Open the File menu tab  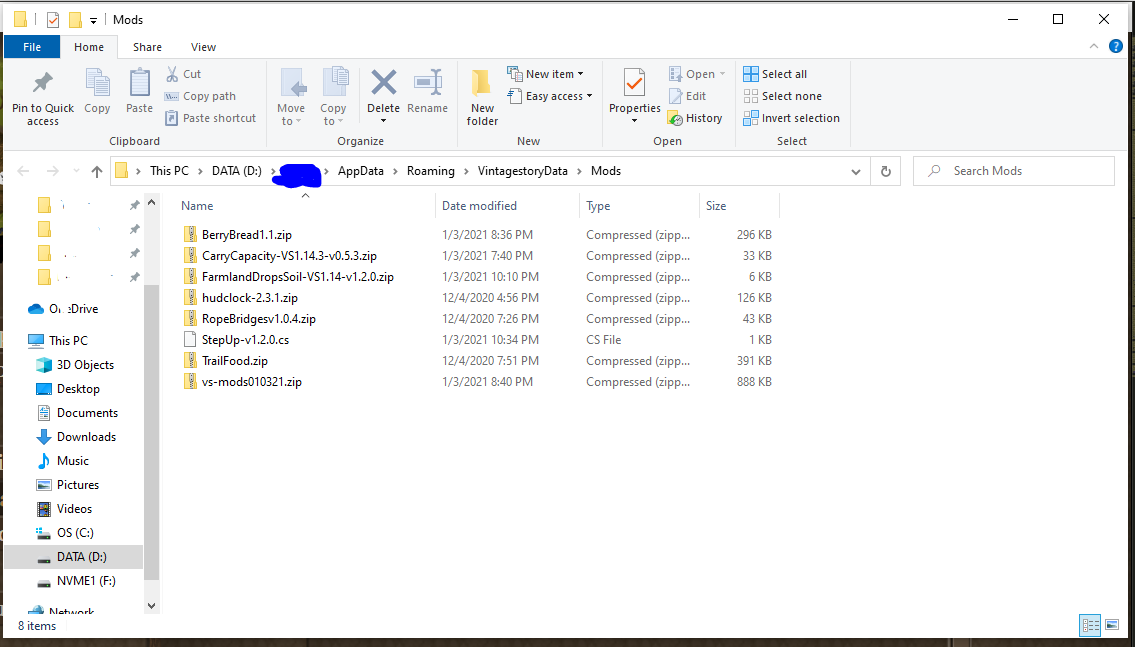pyautogui.click(x=32, y=47)
